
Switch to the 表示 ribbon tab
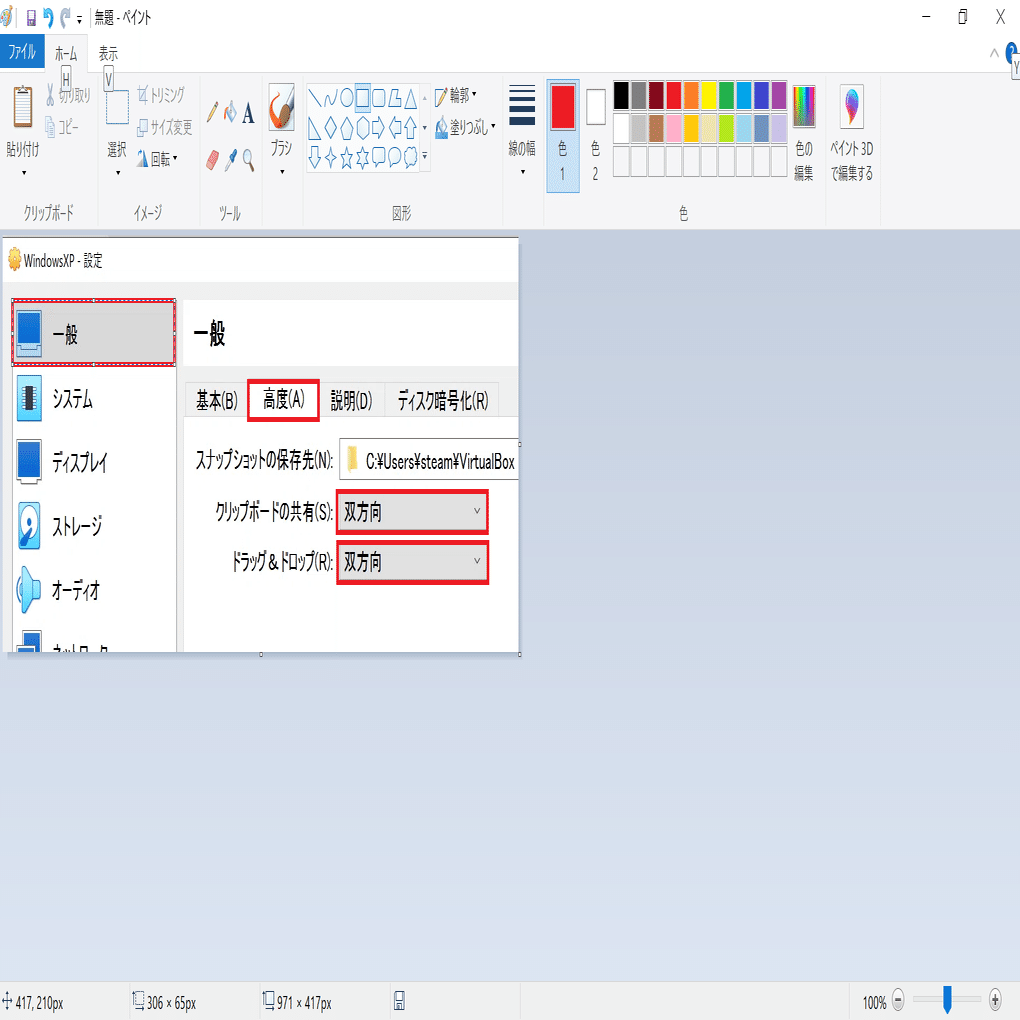click(108, 53)
